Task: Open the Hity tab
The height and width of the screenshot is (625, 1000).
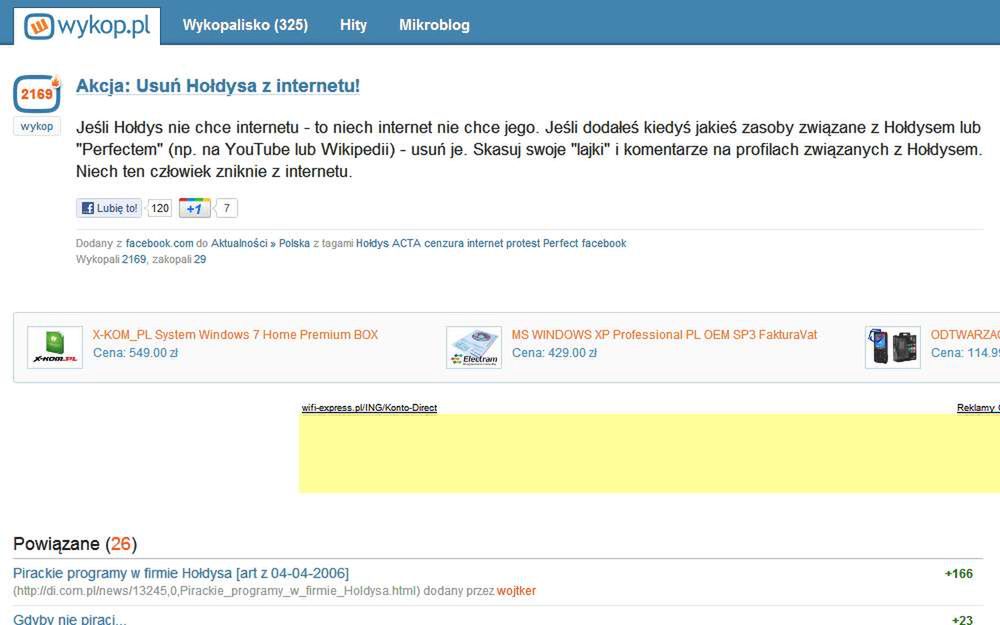Action: click(x=353, y=25)
